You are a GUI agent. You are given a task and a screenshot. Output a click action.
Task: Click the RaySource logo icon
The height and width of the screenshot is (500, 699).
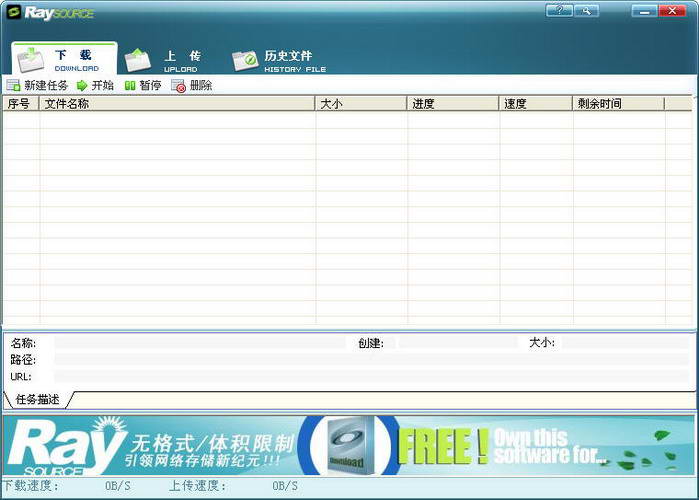[x=13, y=12]
